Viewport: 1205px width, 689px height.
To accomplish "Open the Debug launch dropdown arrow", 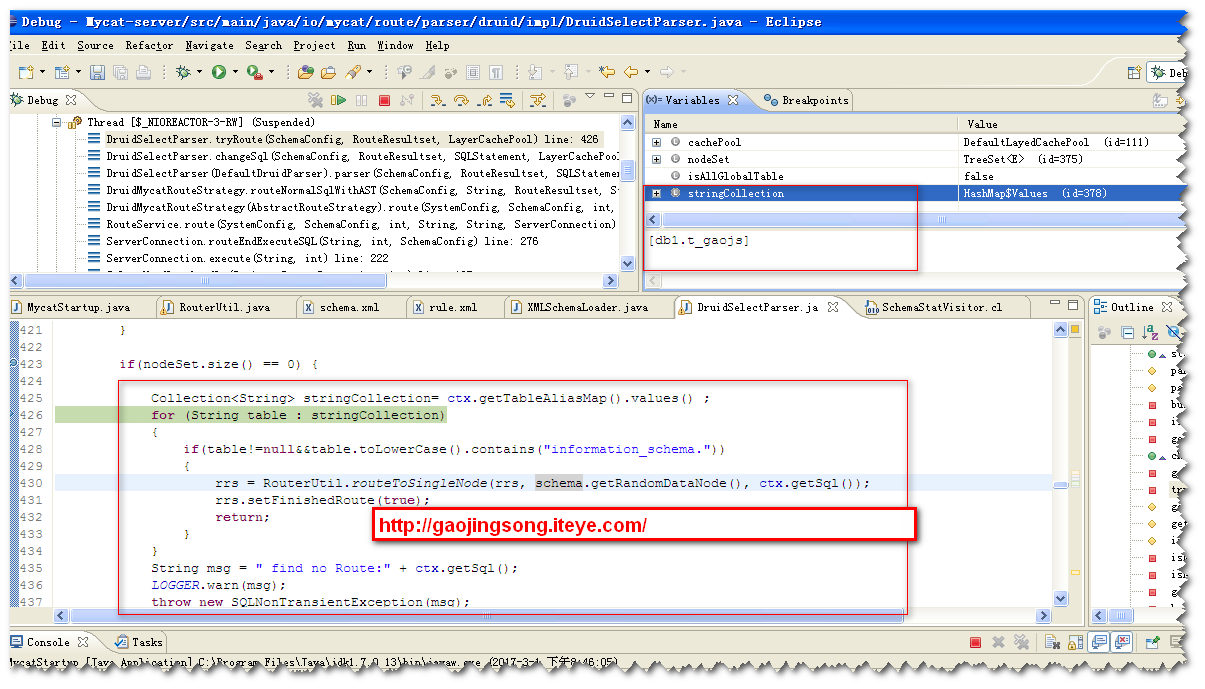I will click(200, 72).
